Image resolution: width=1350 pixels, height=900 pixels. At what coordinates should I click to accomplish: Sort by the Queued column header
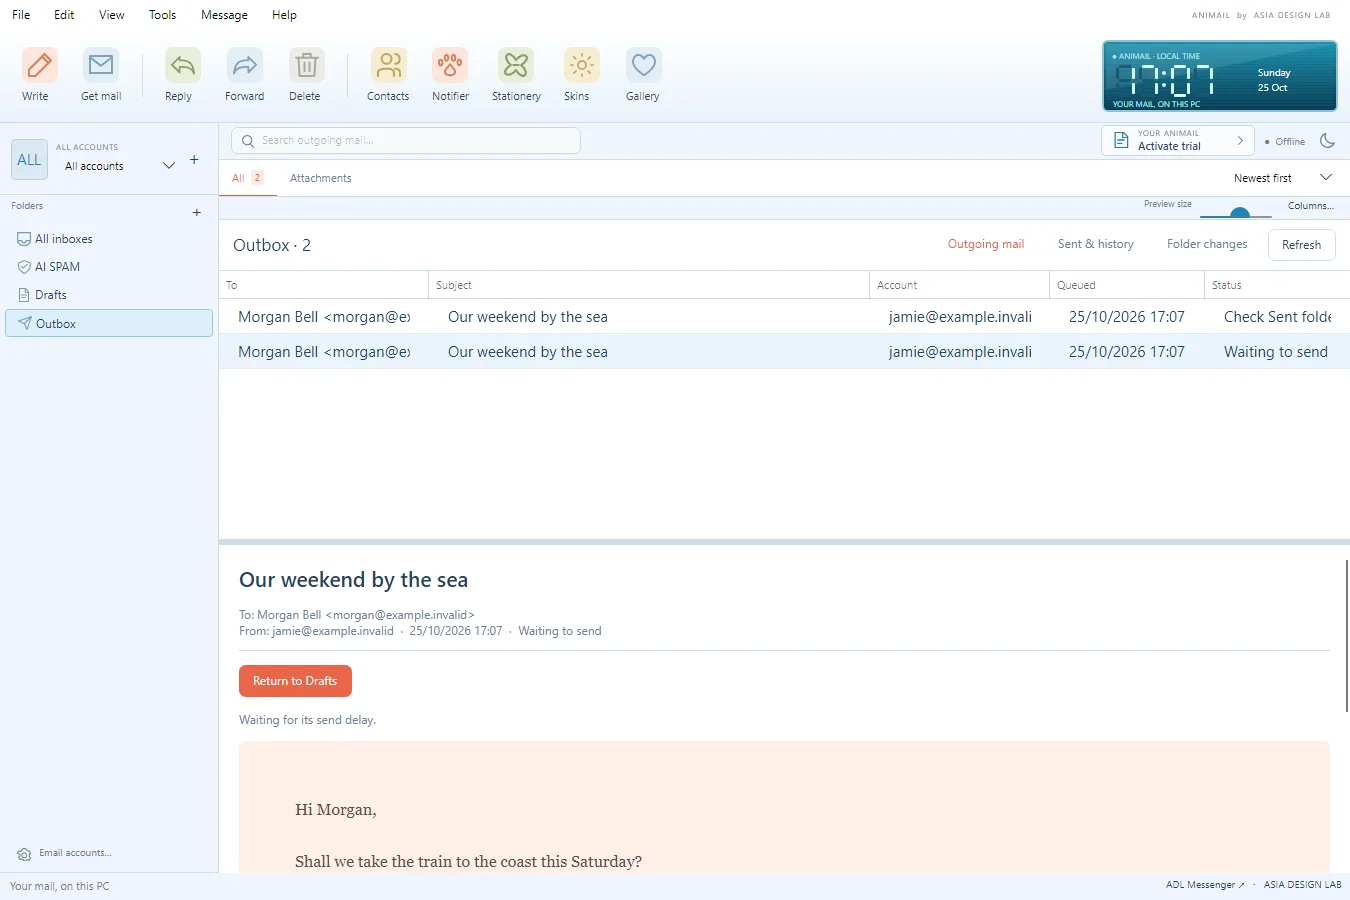(1127, 285)
